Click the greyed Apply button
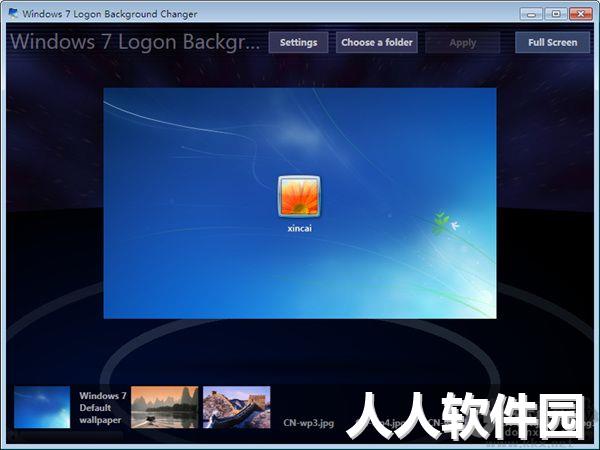Screen dimensions: 600x450 tap(463, 42)
